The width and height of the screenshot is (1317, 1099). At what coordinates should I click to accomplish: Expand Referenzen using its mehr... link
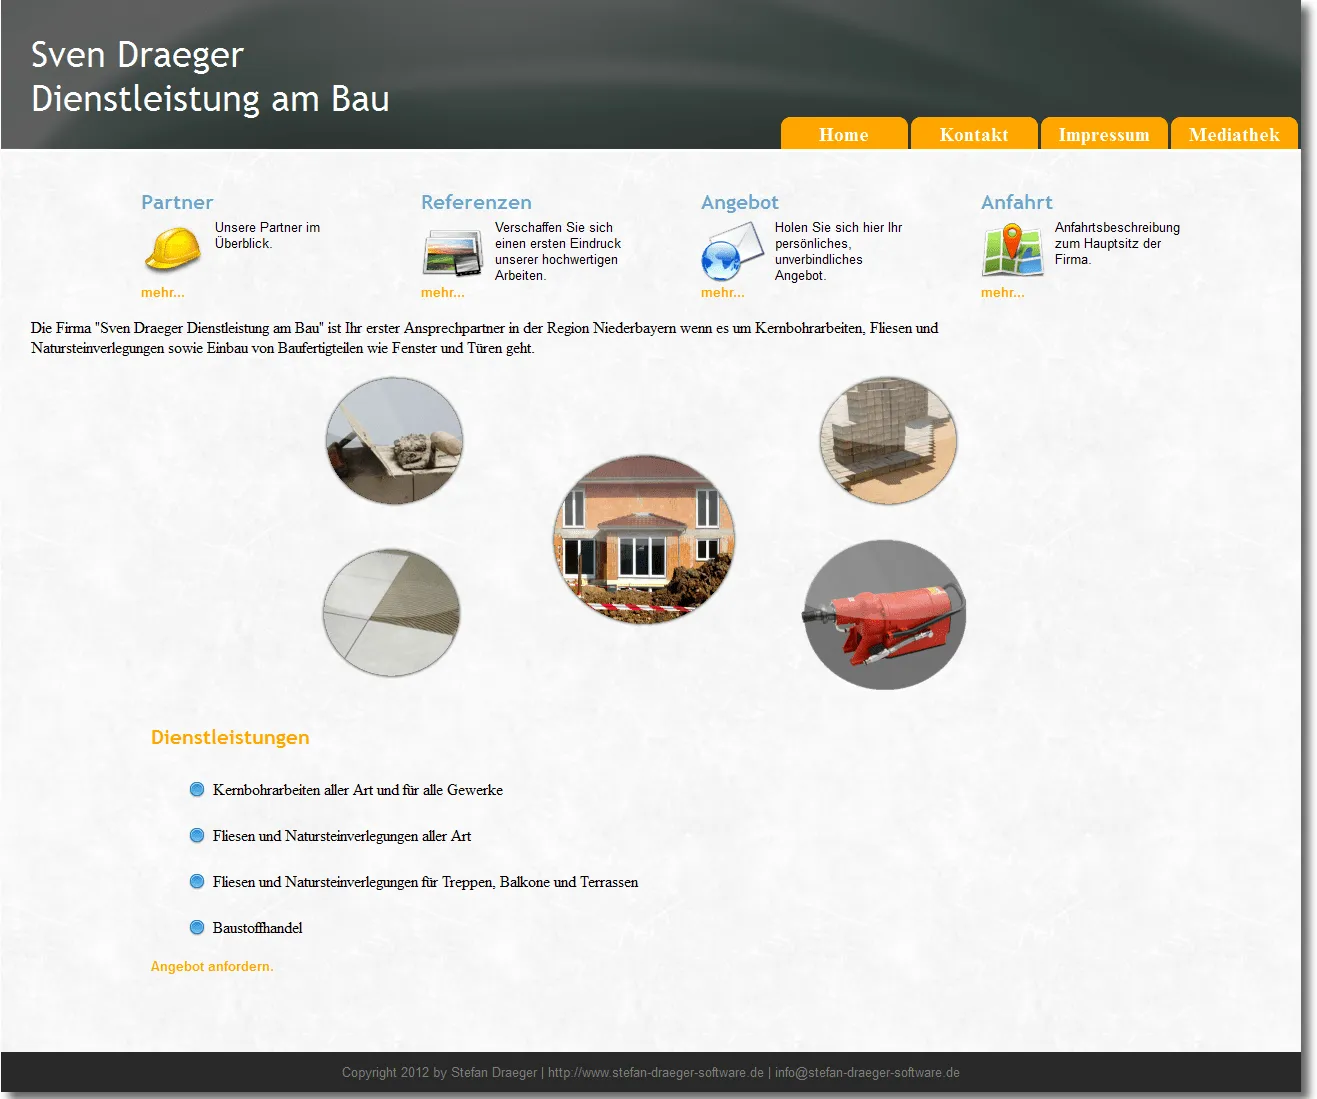(443, 292)
